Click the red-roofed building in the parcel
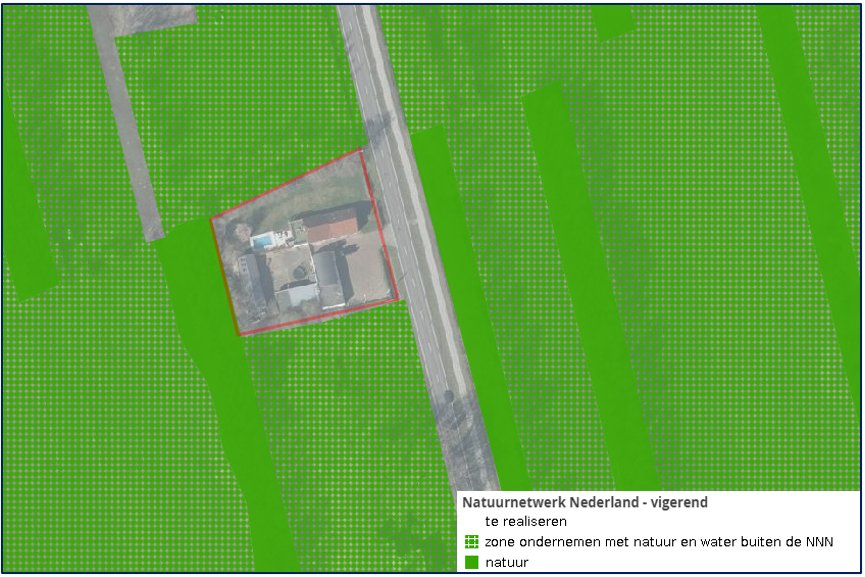The image size is (865, 577). click(x=331, y=225)
